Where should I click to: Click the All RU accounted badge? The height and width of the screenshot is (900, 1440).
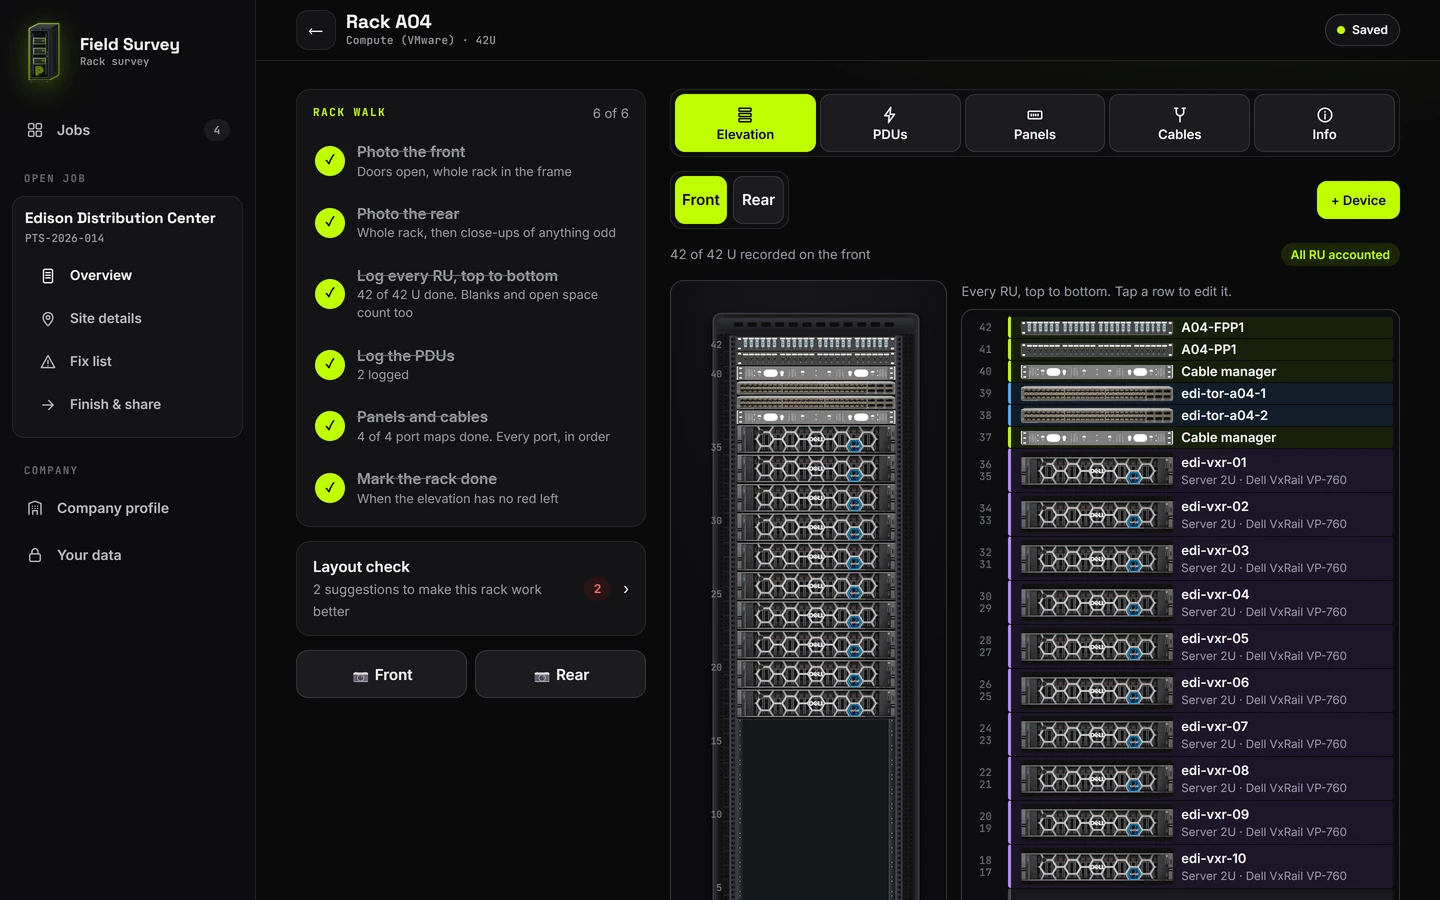(x=1340, y=255)
